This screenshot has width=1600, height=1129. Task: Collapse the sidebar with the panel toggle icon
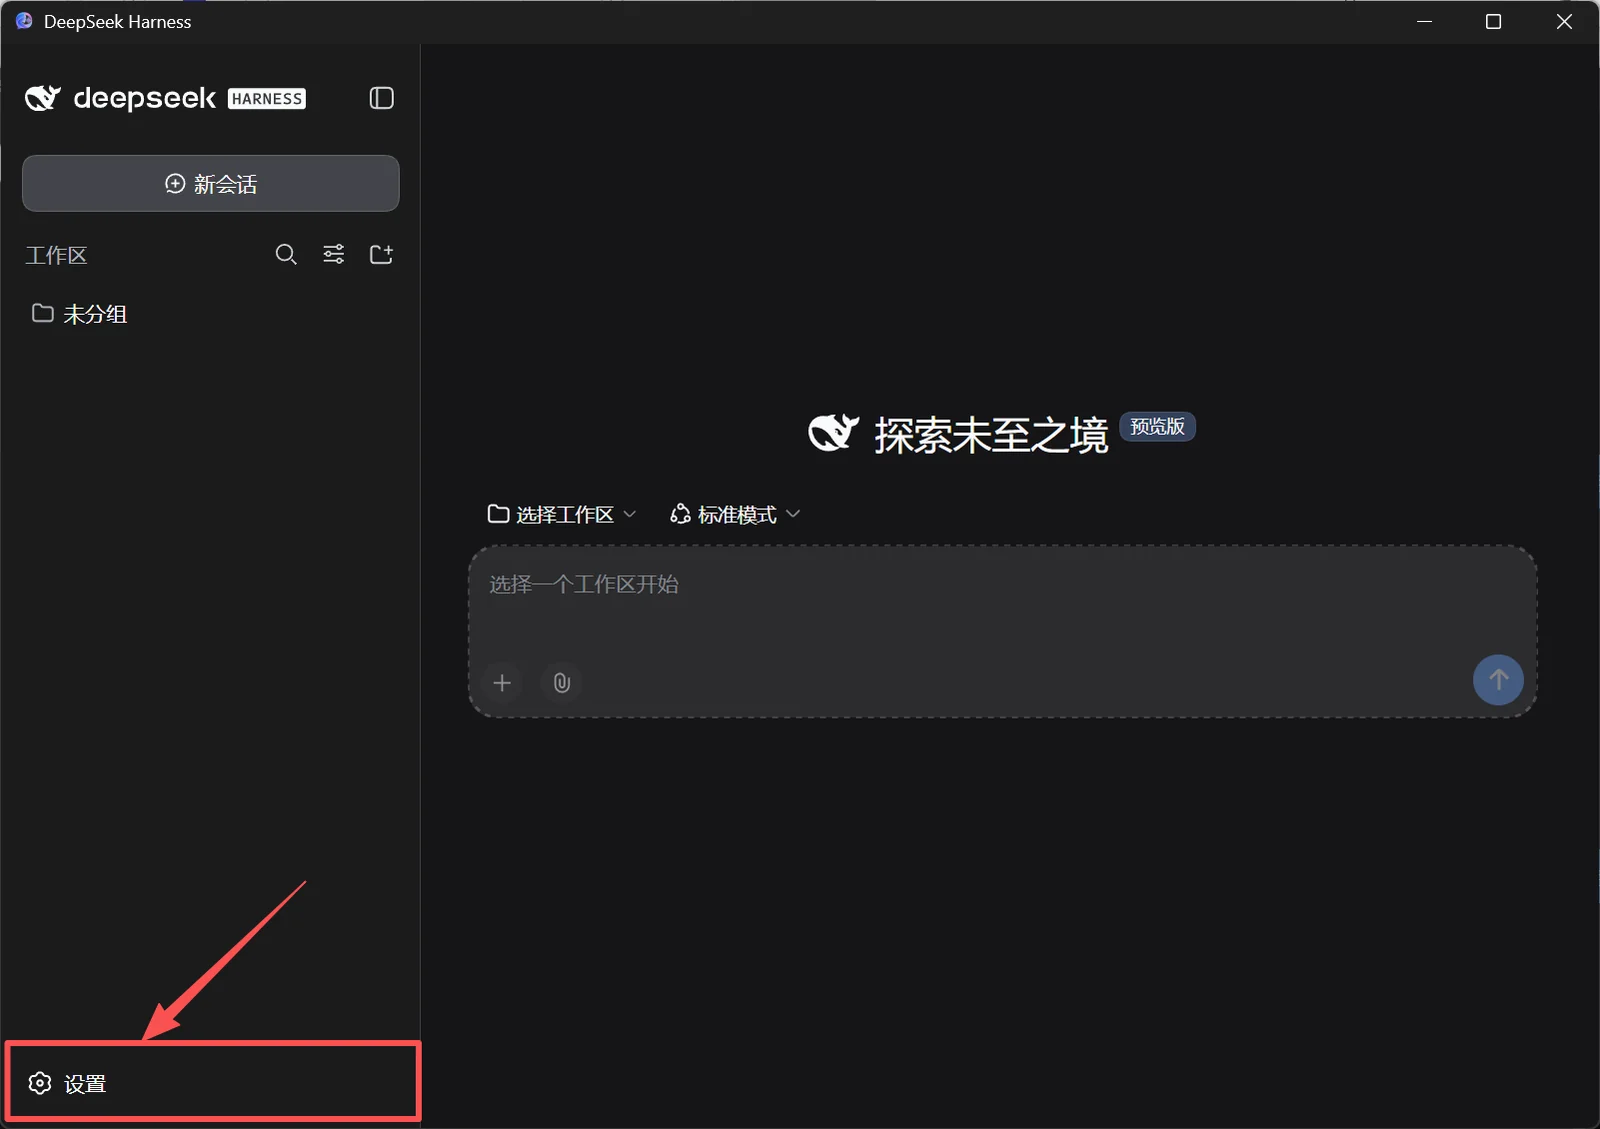coord(381,98)
